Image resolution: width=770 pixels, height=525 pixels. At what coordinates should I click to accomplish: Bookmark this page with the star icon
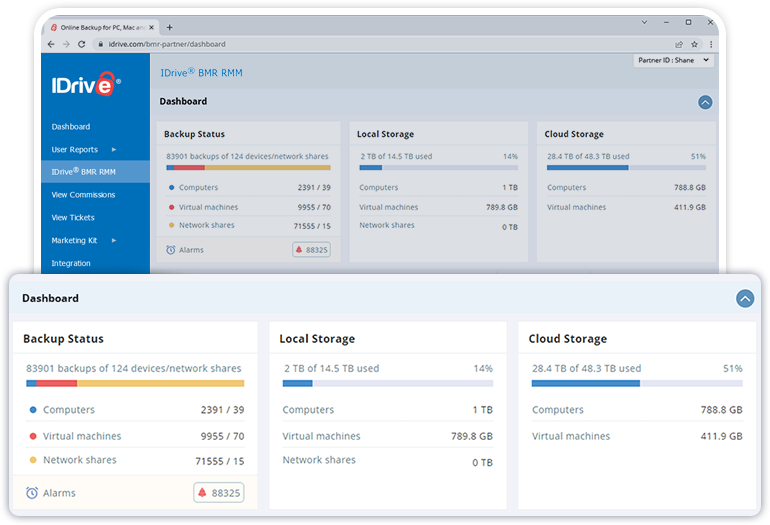pyautogui.click(x=694, y=44)
